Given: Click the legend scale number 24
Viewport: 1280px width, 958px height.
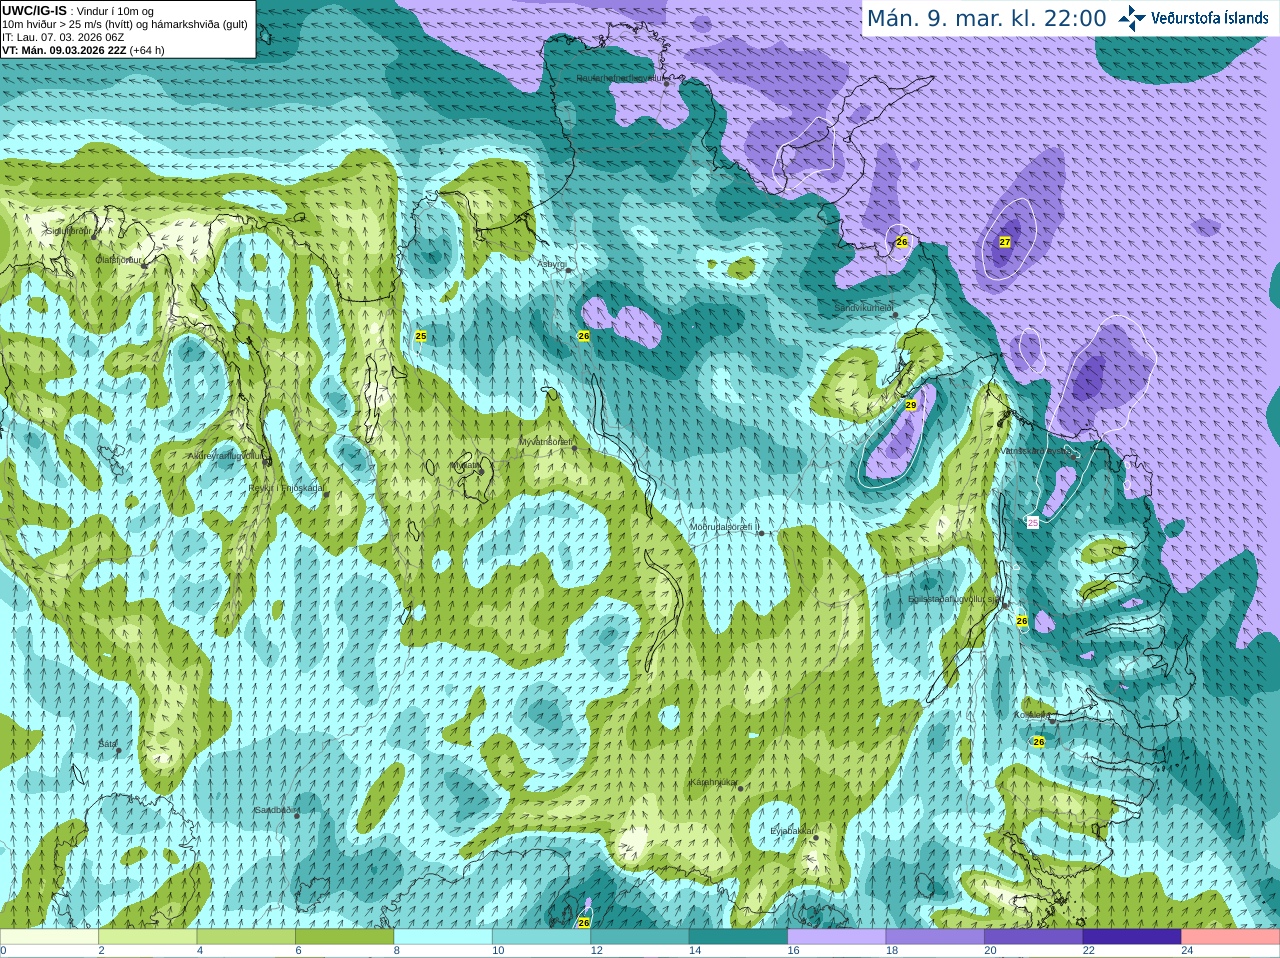Looking at the screenshot, I should click(x=1187, y=951).
